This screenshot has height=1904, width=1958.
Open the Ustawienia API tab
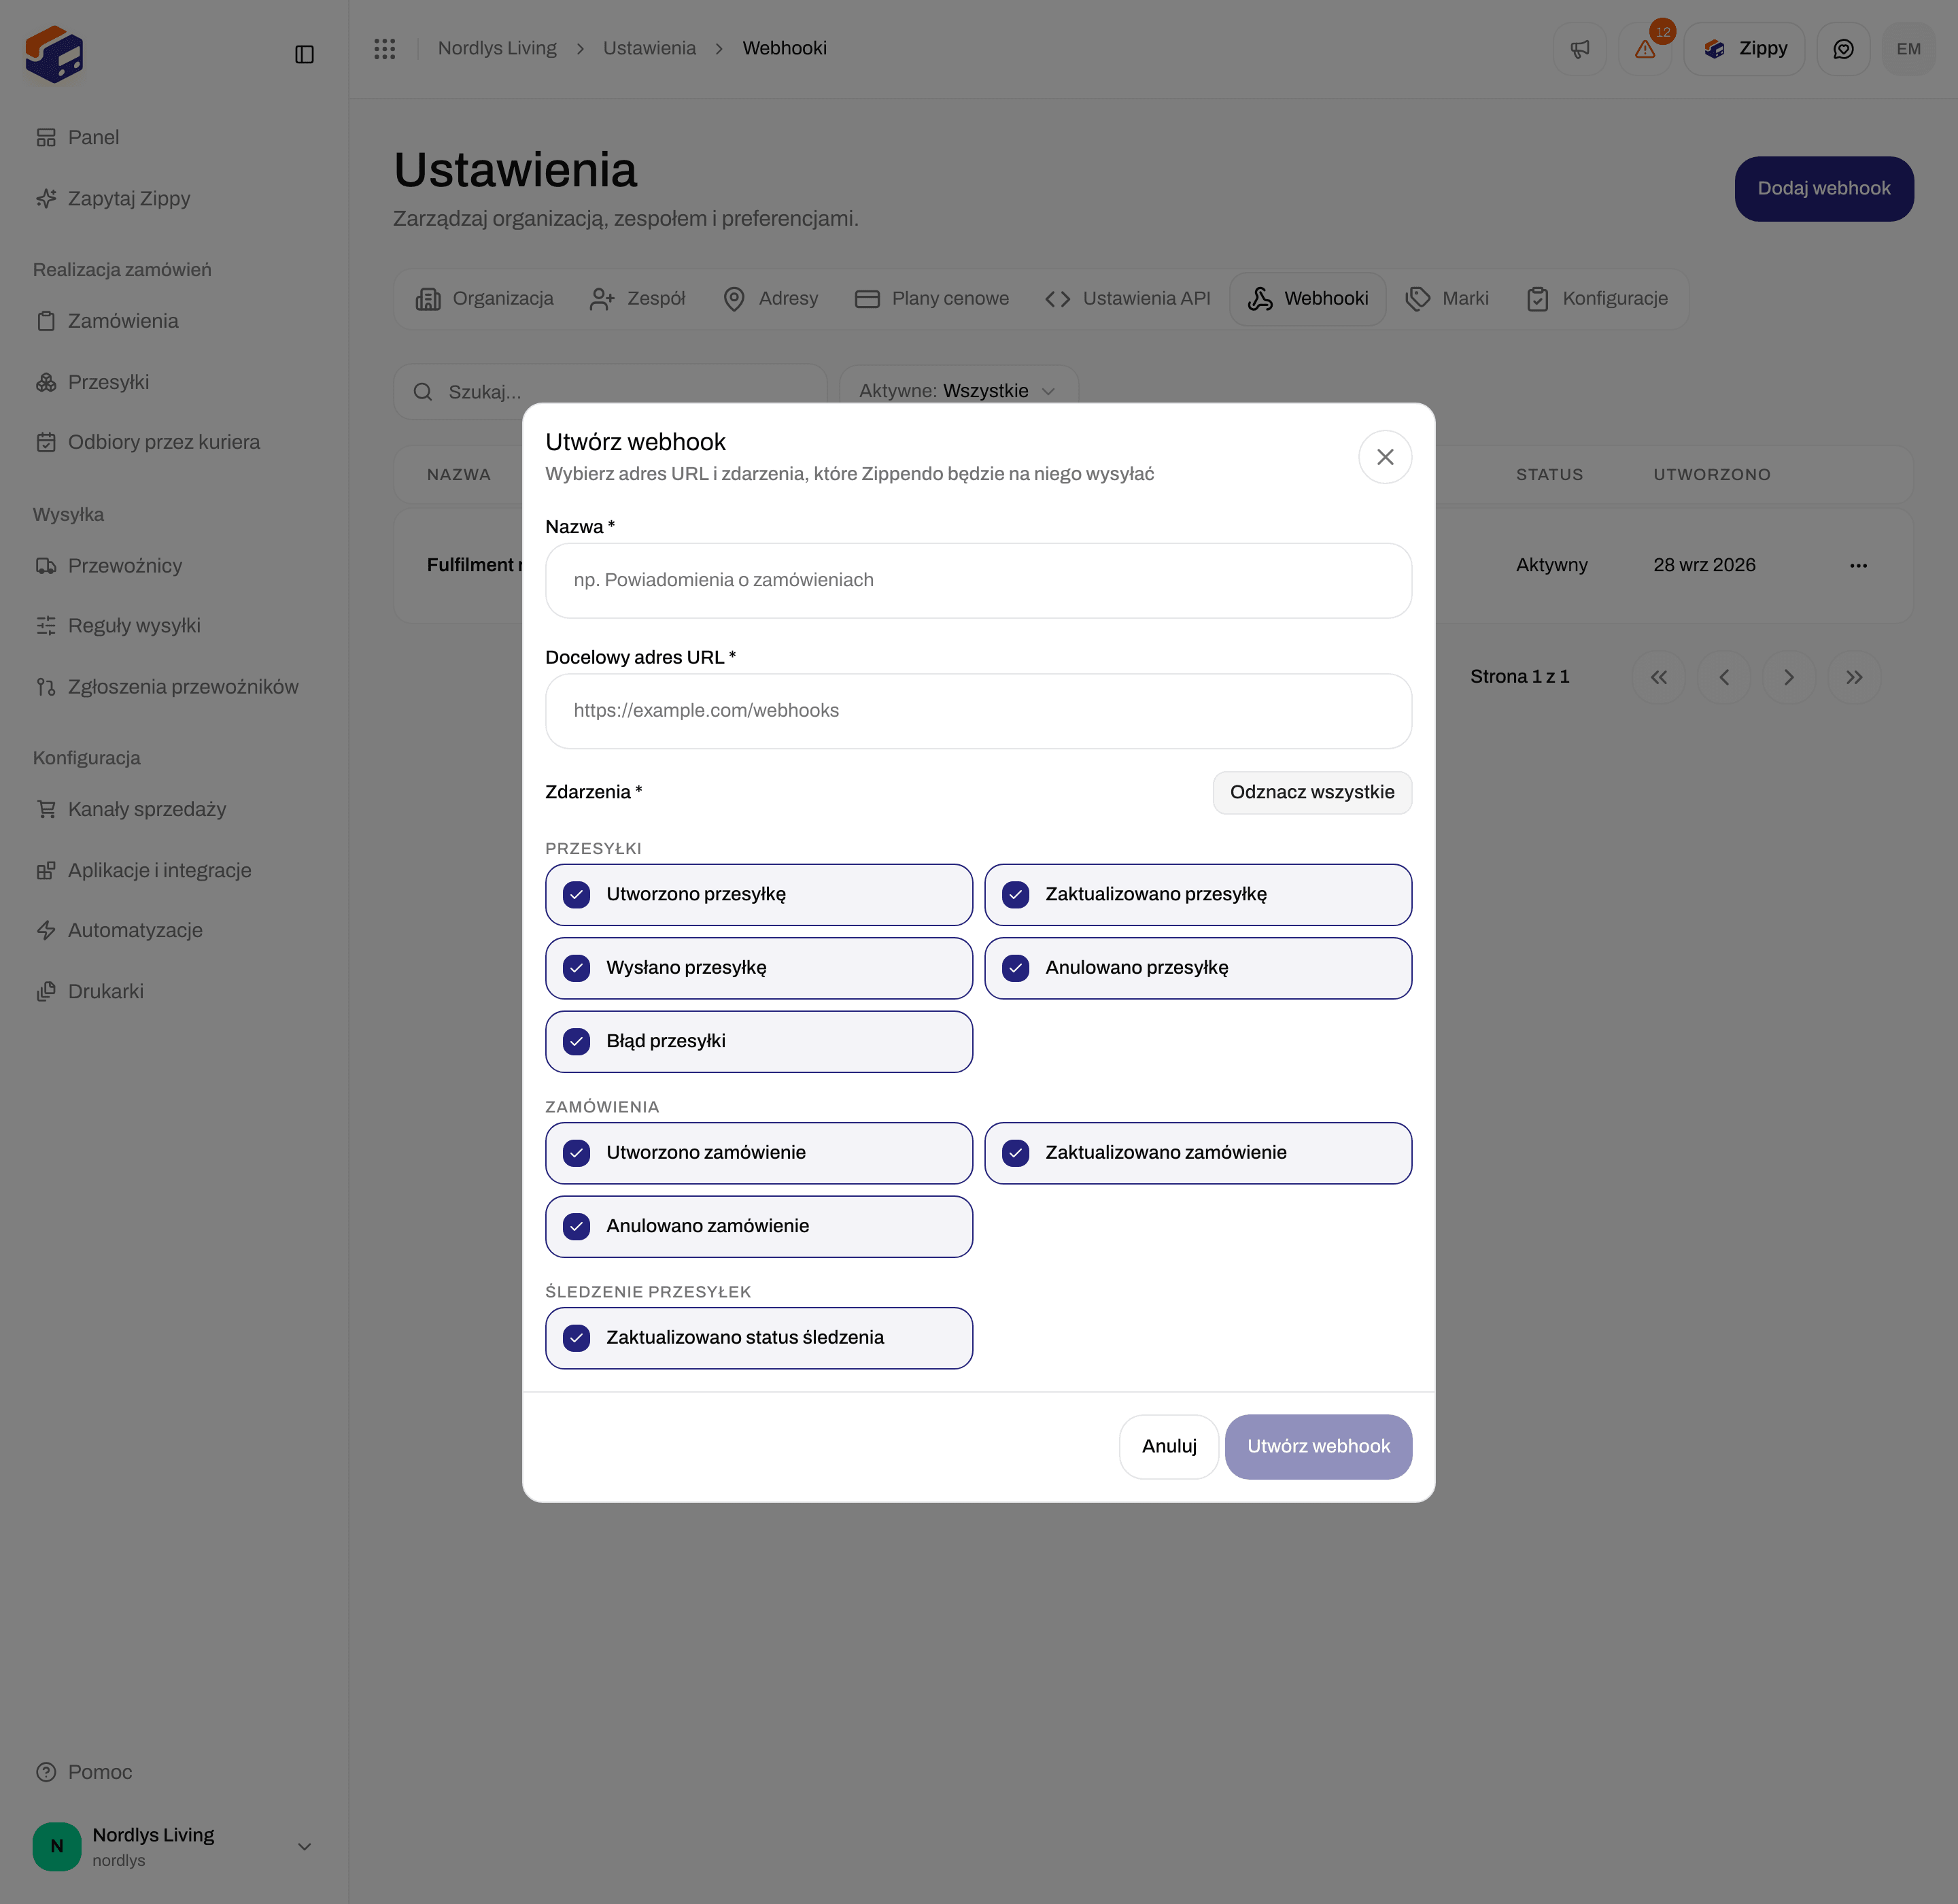tap(1128, 299)
